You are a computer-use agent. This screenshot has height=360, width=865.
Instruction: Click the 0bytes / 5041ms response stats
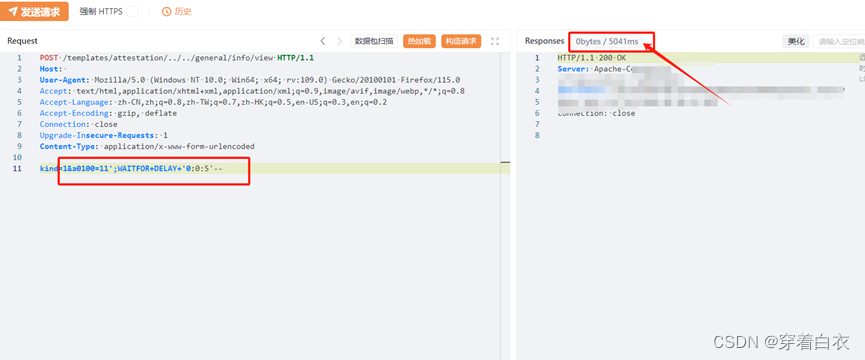click(x=607, y=41)
